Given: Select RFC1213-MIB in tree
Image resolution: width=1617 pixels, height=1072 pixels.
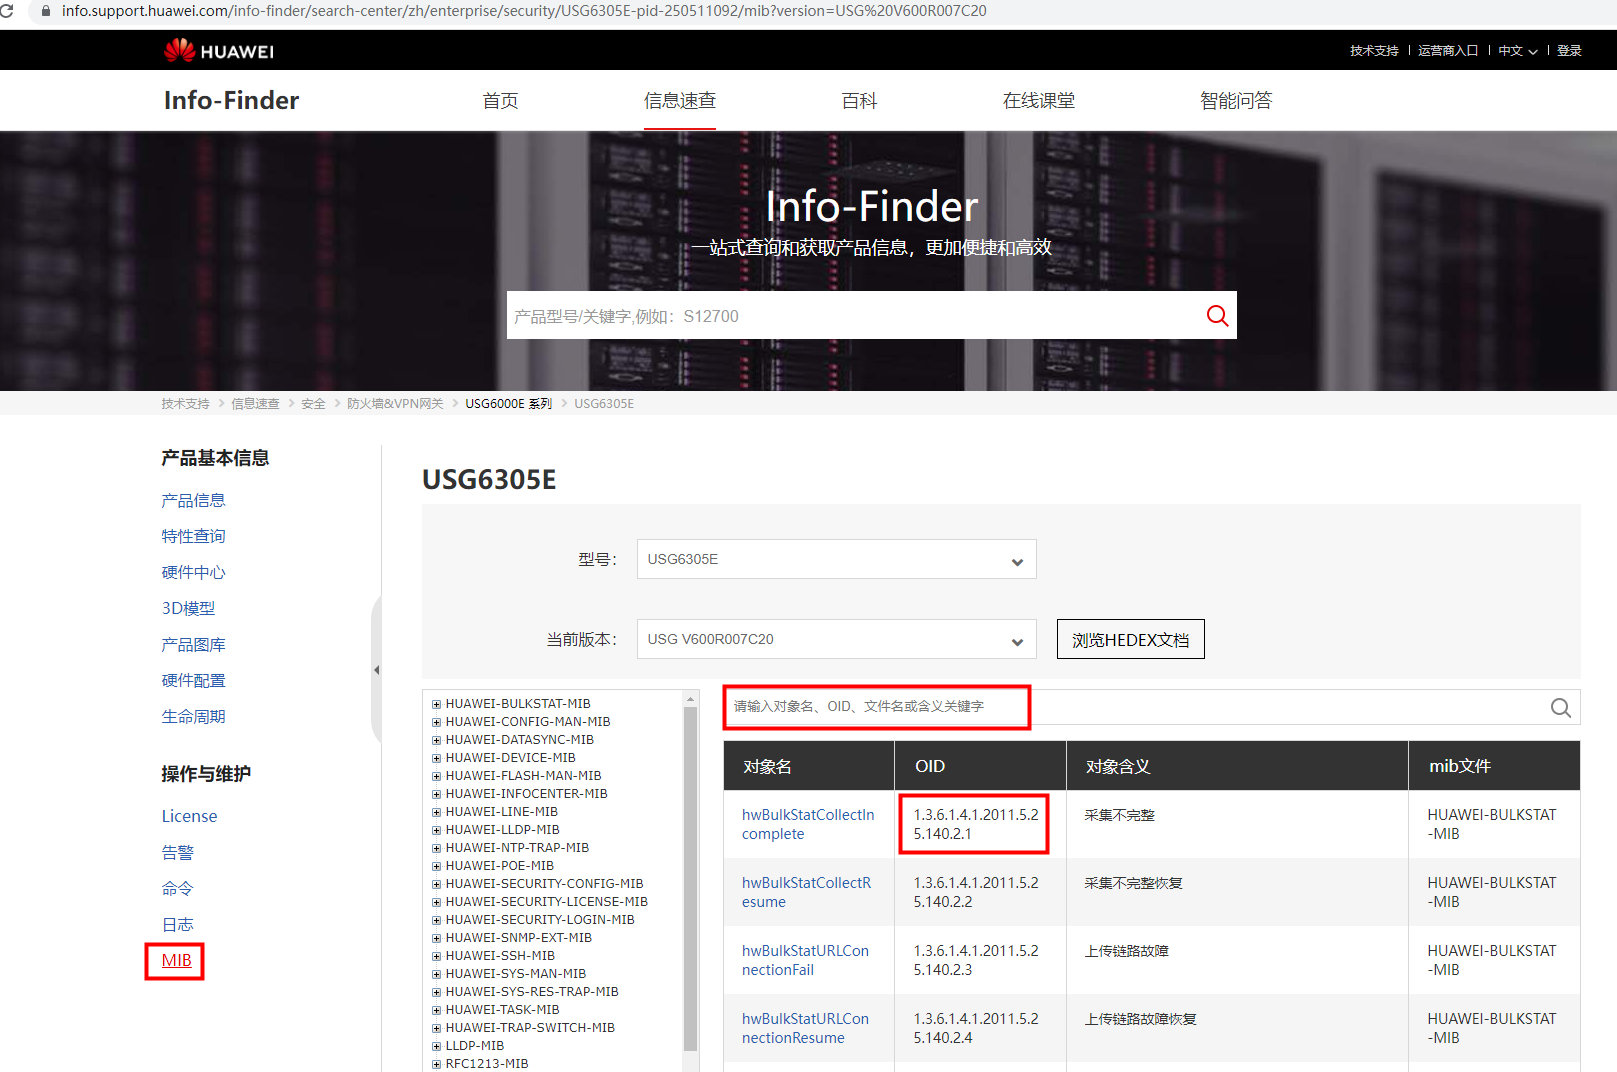Looking at the screenshot, I should pyautogui.click(x=487, y=1064).
